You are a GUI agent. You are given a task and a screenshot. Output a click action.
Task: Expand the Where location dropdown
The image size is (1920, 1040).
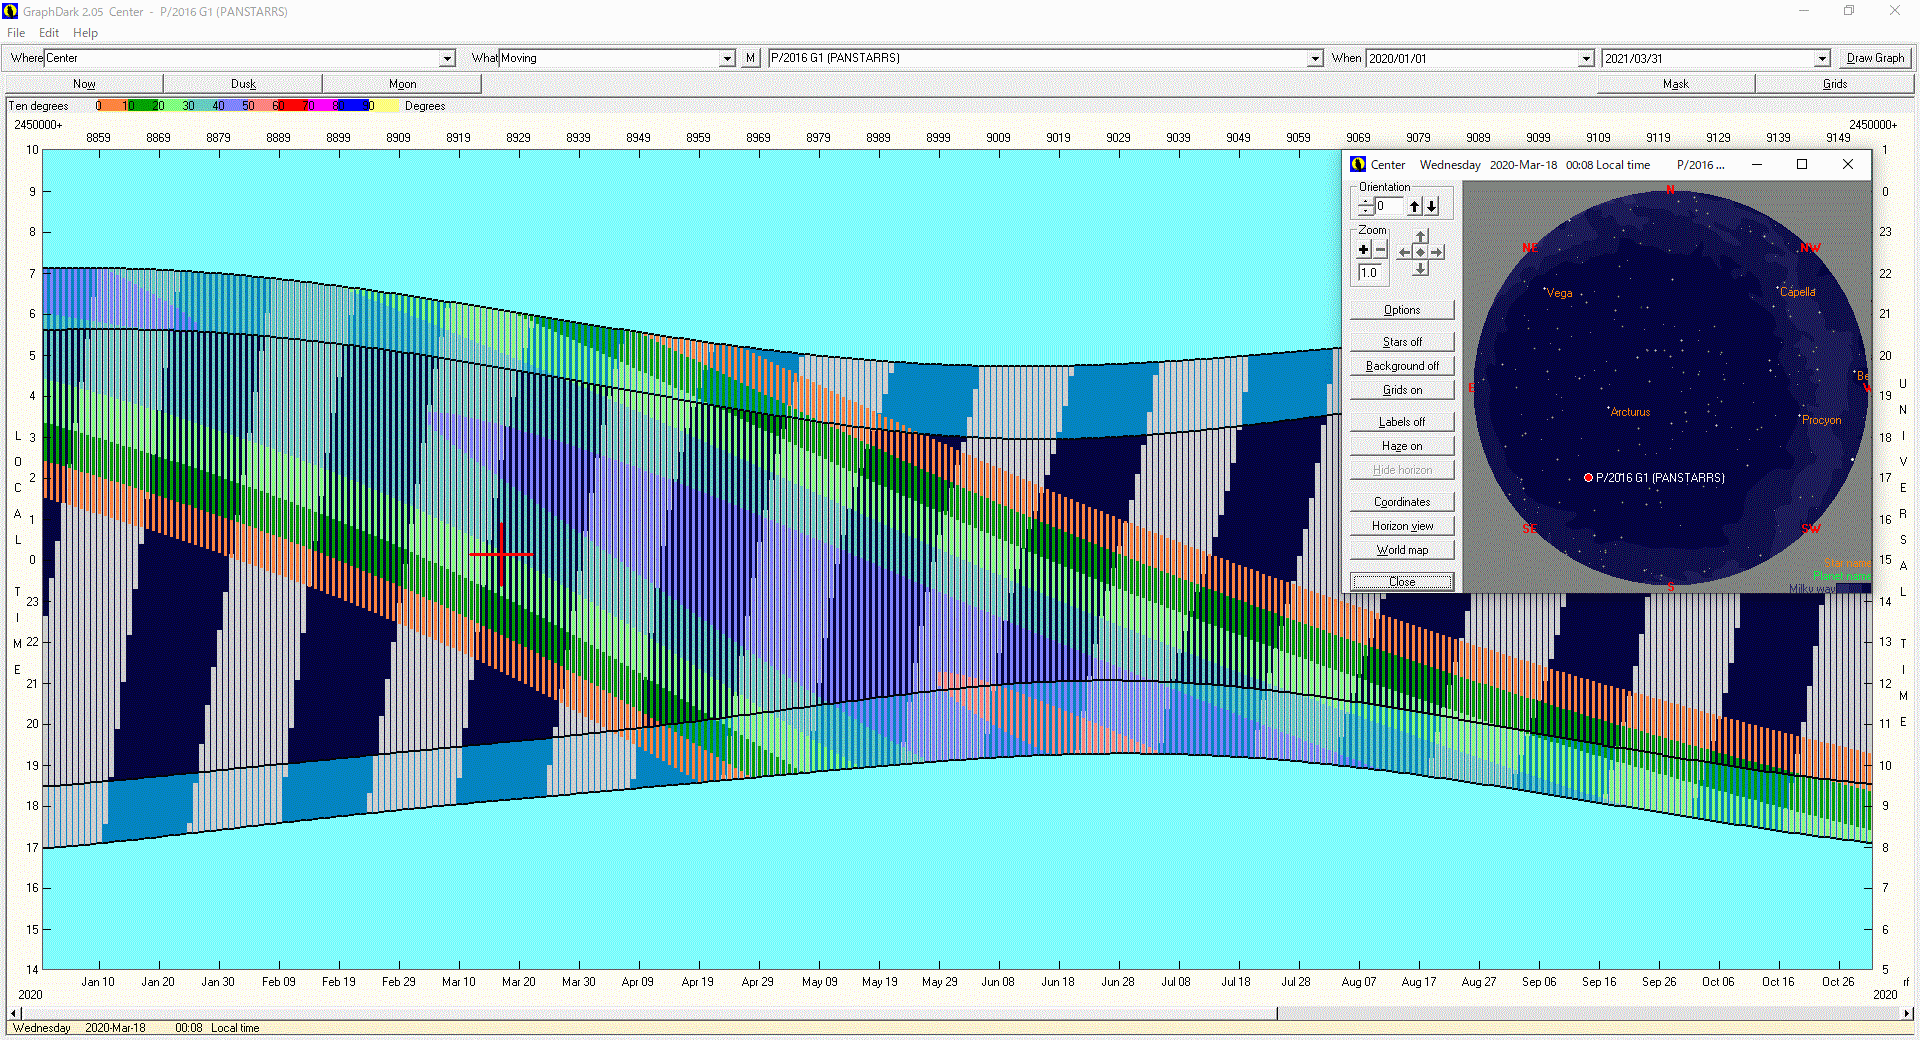click(447, 59)
